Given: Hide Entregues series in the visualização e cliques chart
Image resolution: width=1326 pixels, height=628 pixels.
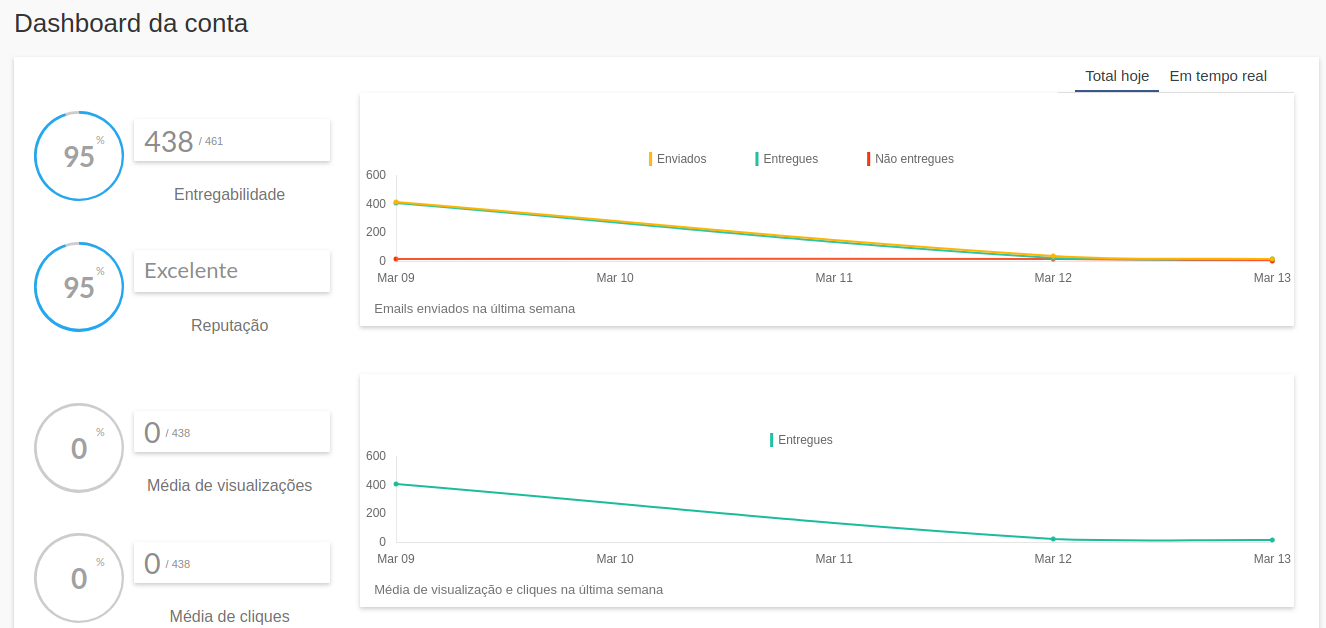Looking at the screenshot, I should pyautogui.click(x=804, y=440).
